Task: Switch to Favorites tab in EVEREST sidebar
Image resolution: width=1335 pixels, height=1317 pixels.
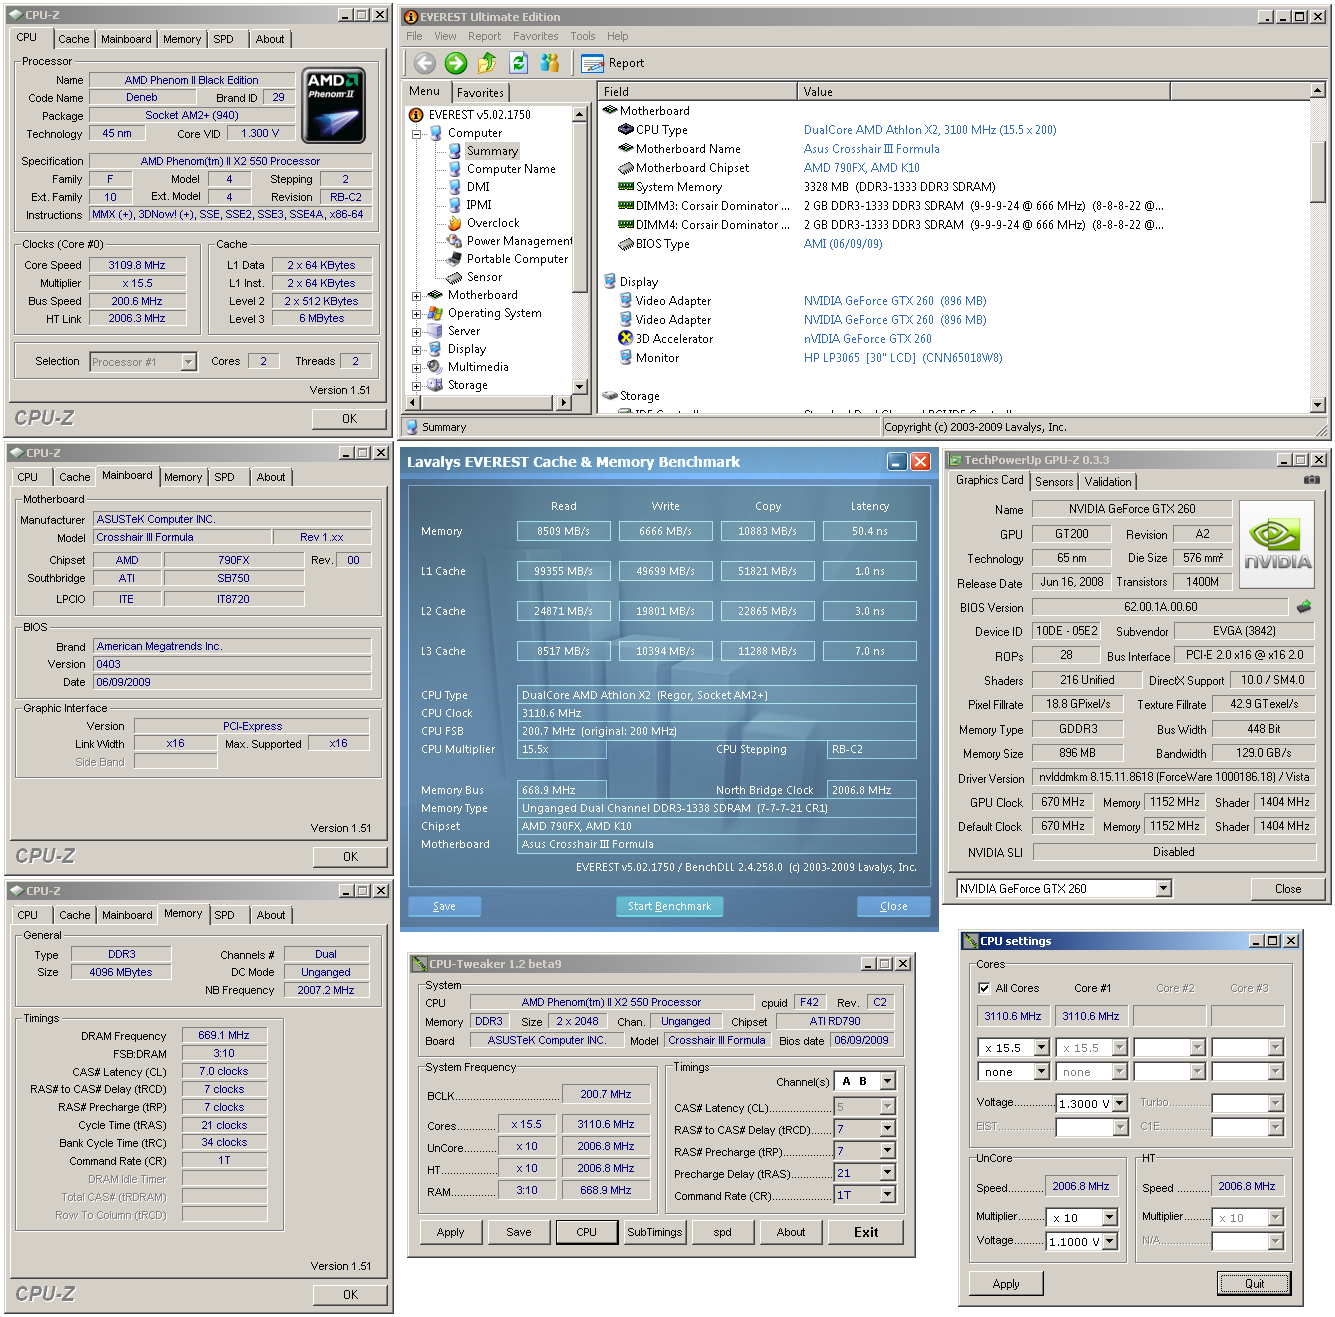Action: point(480,93)
